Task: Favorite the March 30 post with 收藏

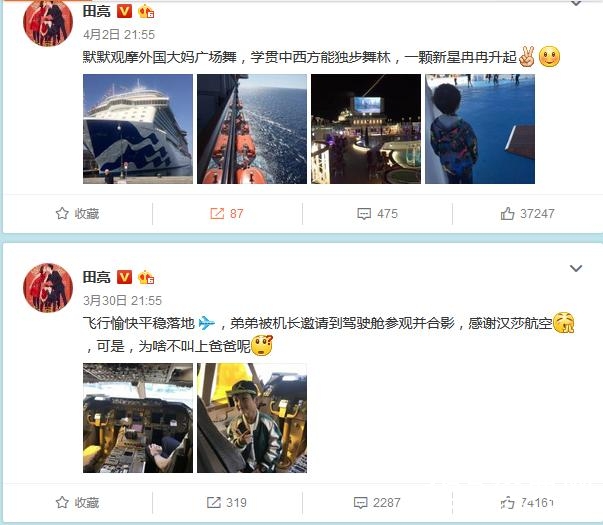Action: coord(77,502)
